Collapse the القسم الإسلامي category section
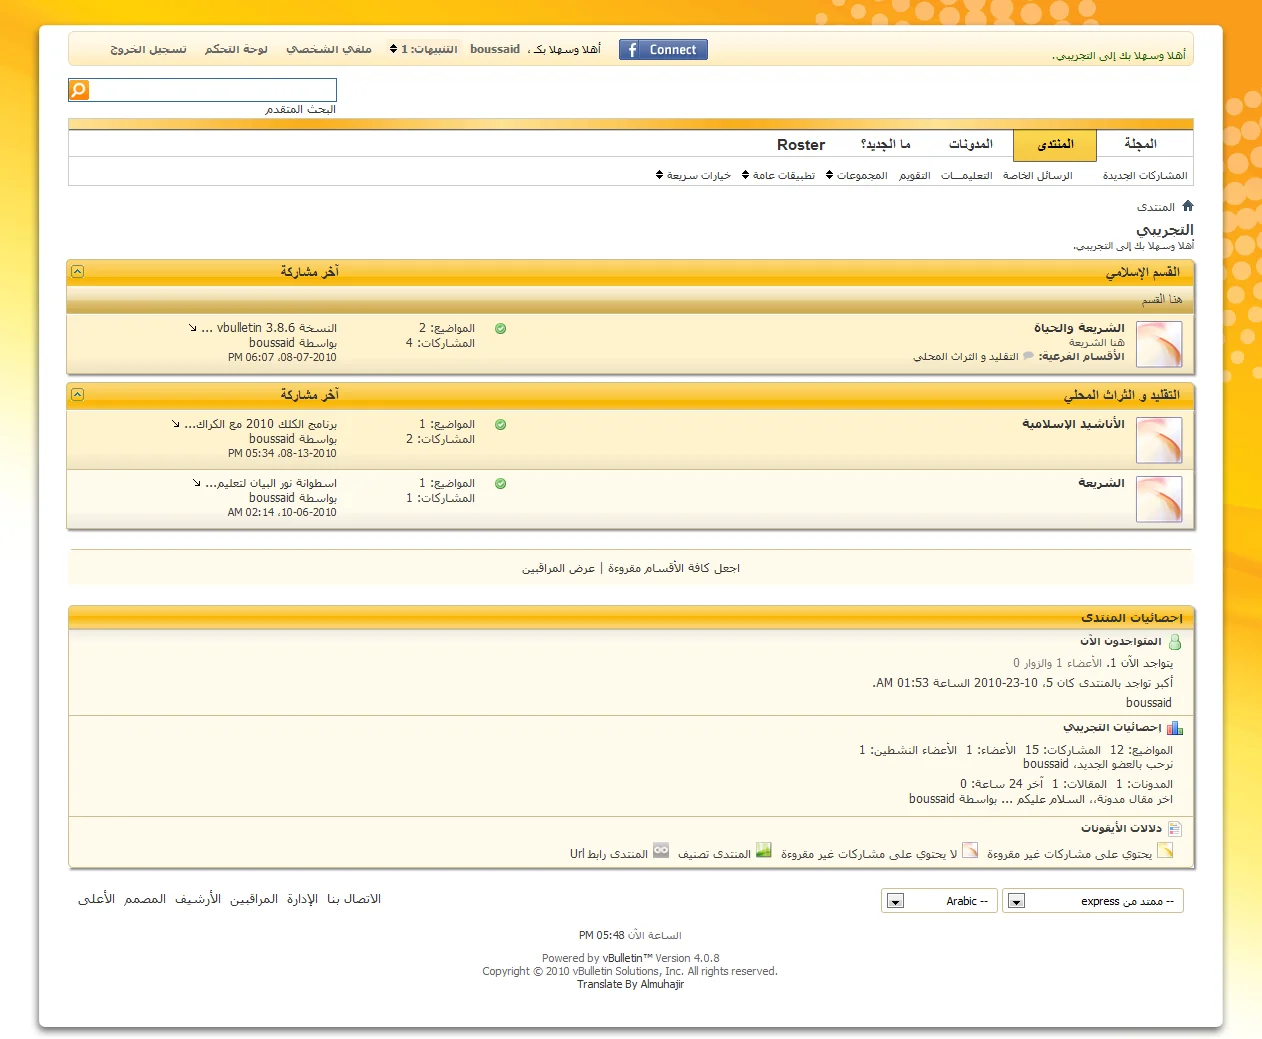The image size is (1262, 1039). (78, 272)
